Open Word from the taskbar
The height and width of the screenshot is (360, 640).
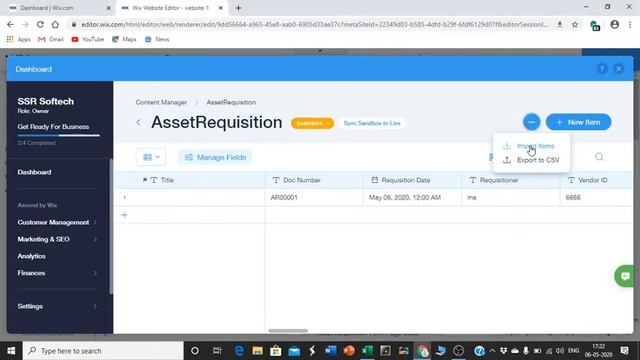click(330, 351)
